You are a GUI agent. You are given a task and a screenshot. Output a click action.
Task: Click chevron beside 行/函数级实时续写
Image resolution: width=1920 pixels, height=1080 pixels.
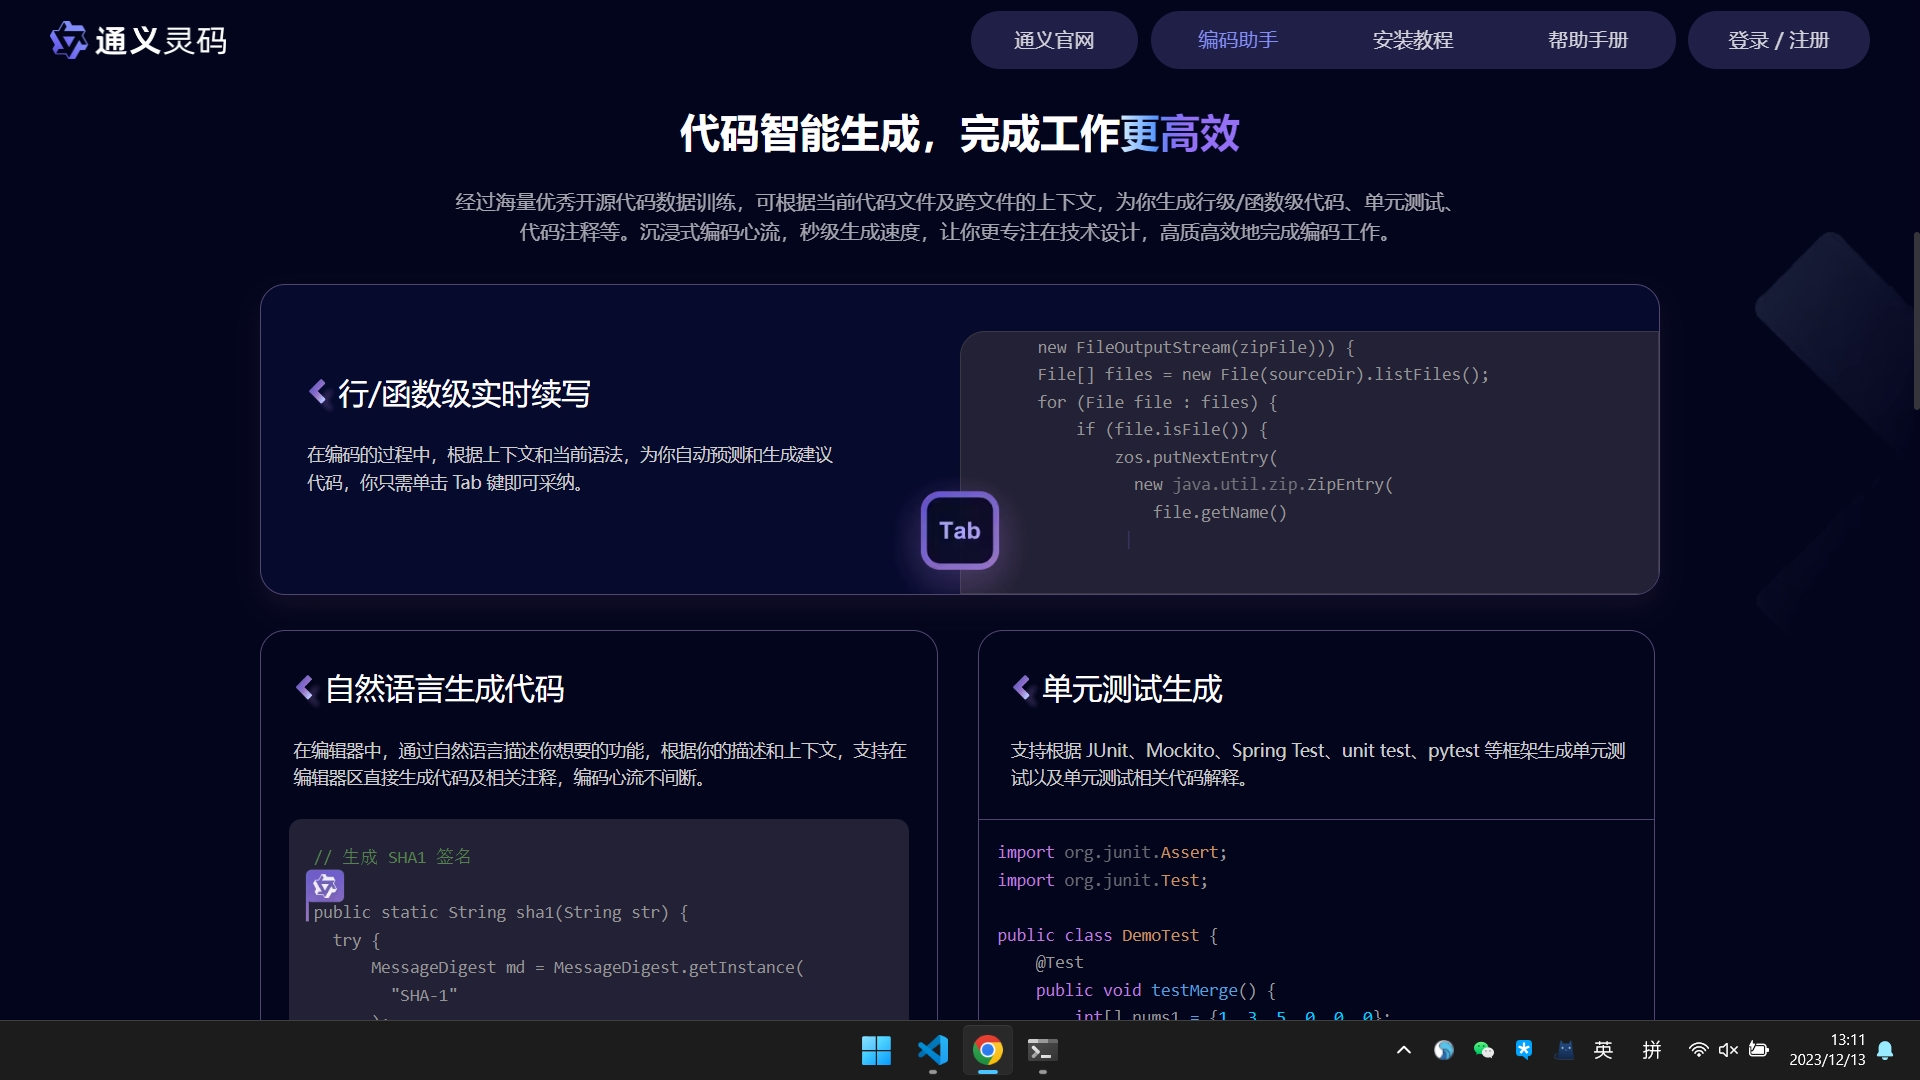point(318,392)
